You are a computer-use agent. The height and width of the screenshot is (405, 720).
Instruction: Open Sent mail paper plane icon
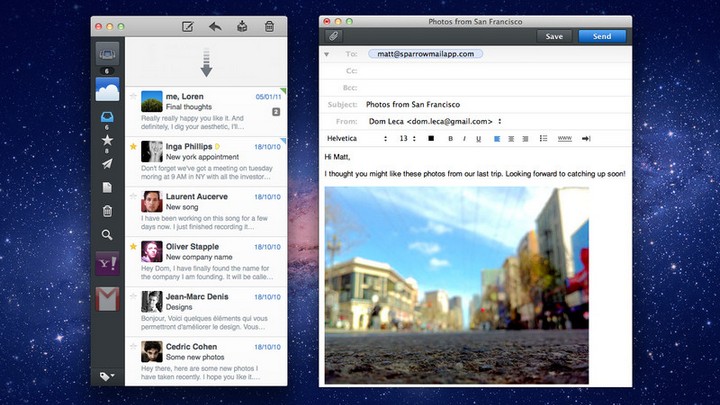pos(107,163)
